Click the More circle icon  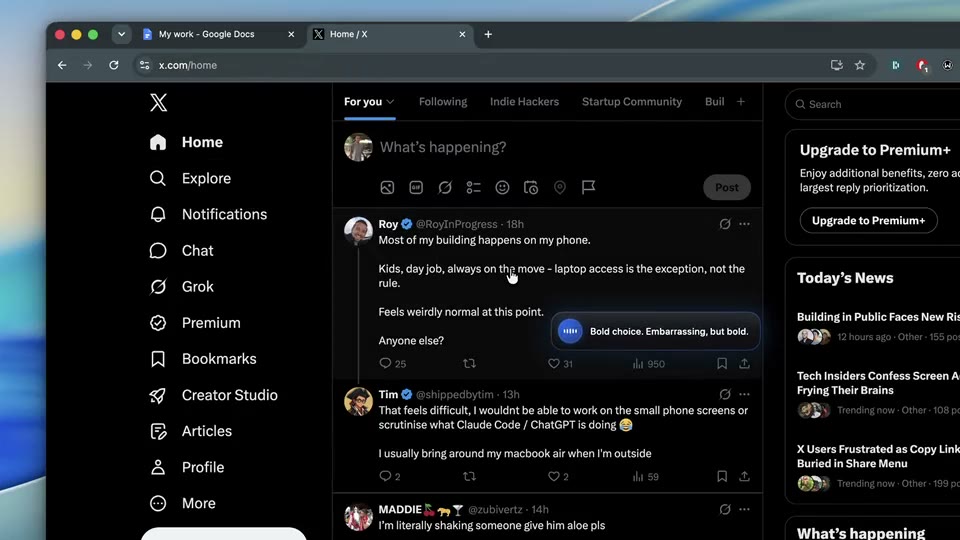[158, 503]
